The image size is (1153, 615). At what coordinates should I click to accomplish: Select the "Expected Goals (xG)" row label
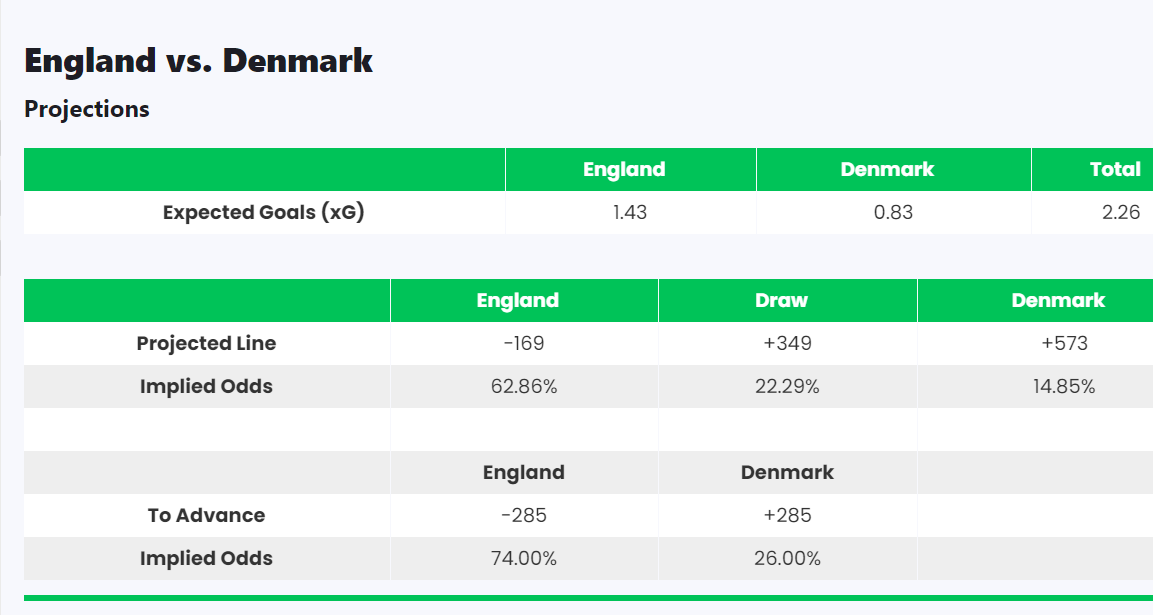(x=263, y=212)
